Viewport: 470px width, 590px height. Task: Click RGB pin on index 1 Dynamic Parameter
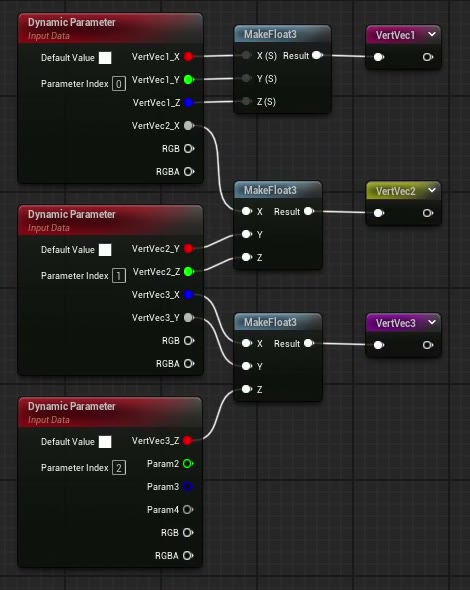(189, 341)
